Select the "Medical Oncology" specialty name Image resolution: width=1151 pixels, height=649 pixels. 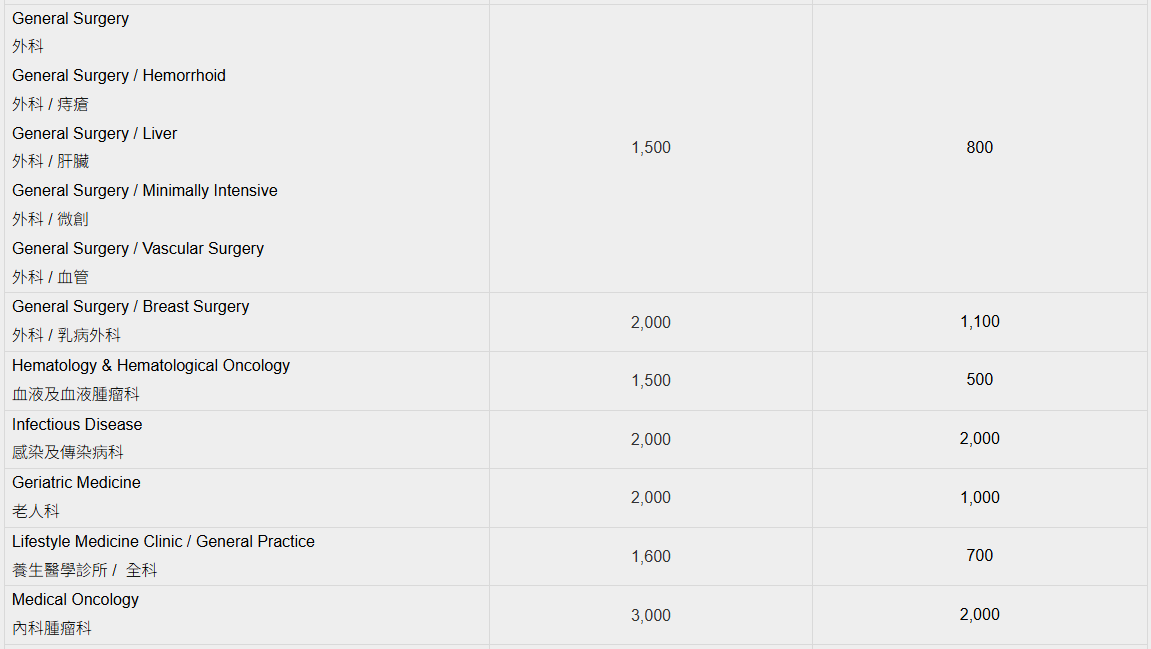coord(75,600)
